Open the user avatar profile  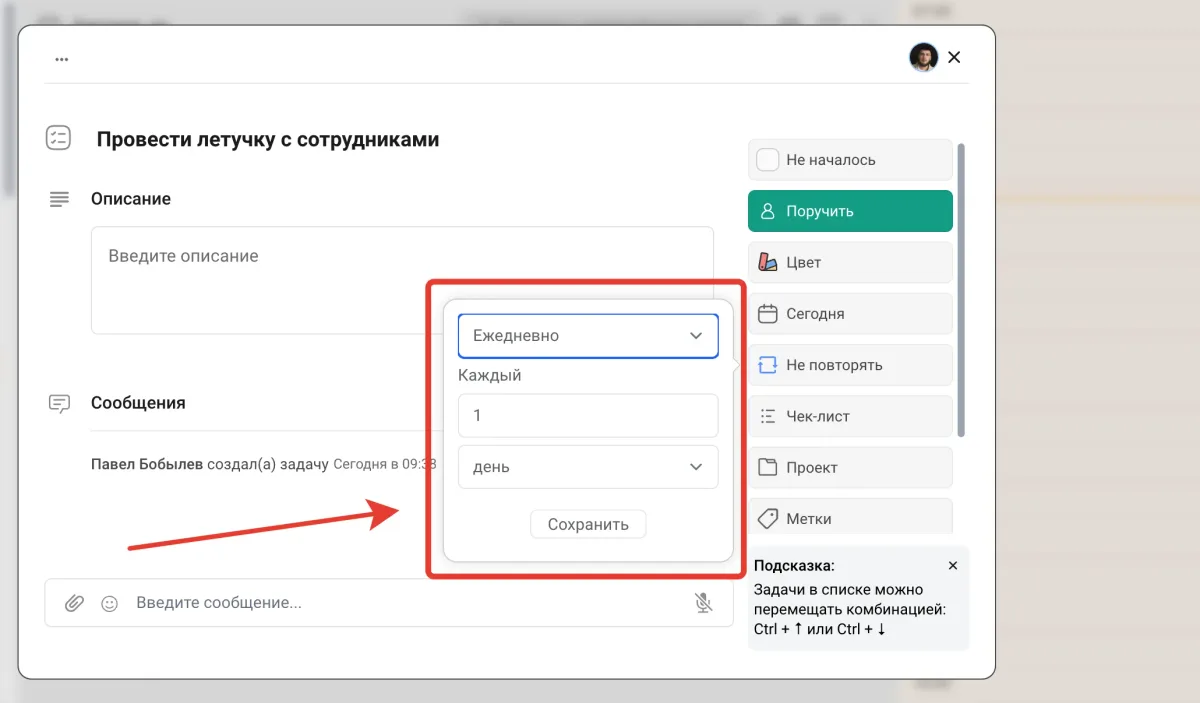pyautogui.click(x=923, y=57)
